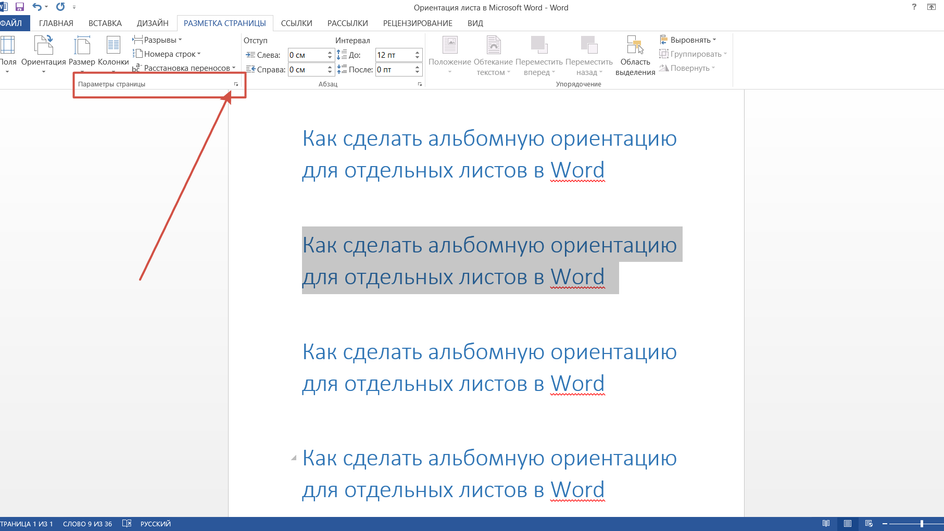Click the Save icon in quick access toolbar

20,7
